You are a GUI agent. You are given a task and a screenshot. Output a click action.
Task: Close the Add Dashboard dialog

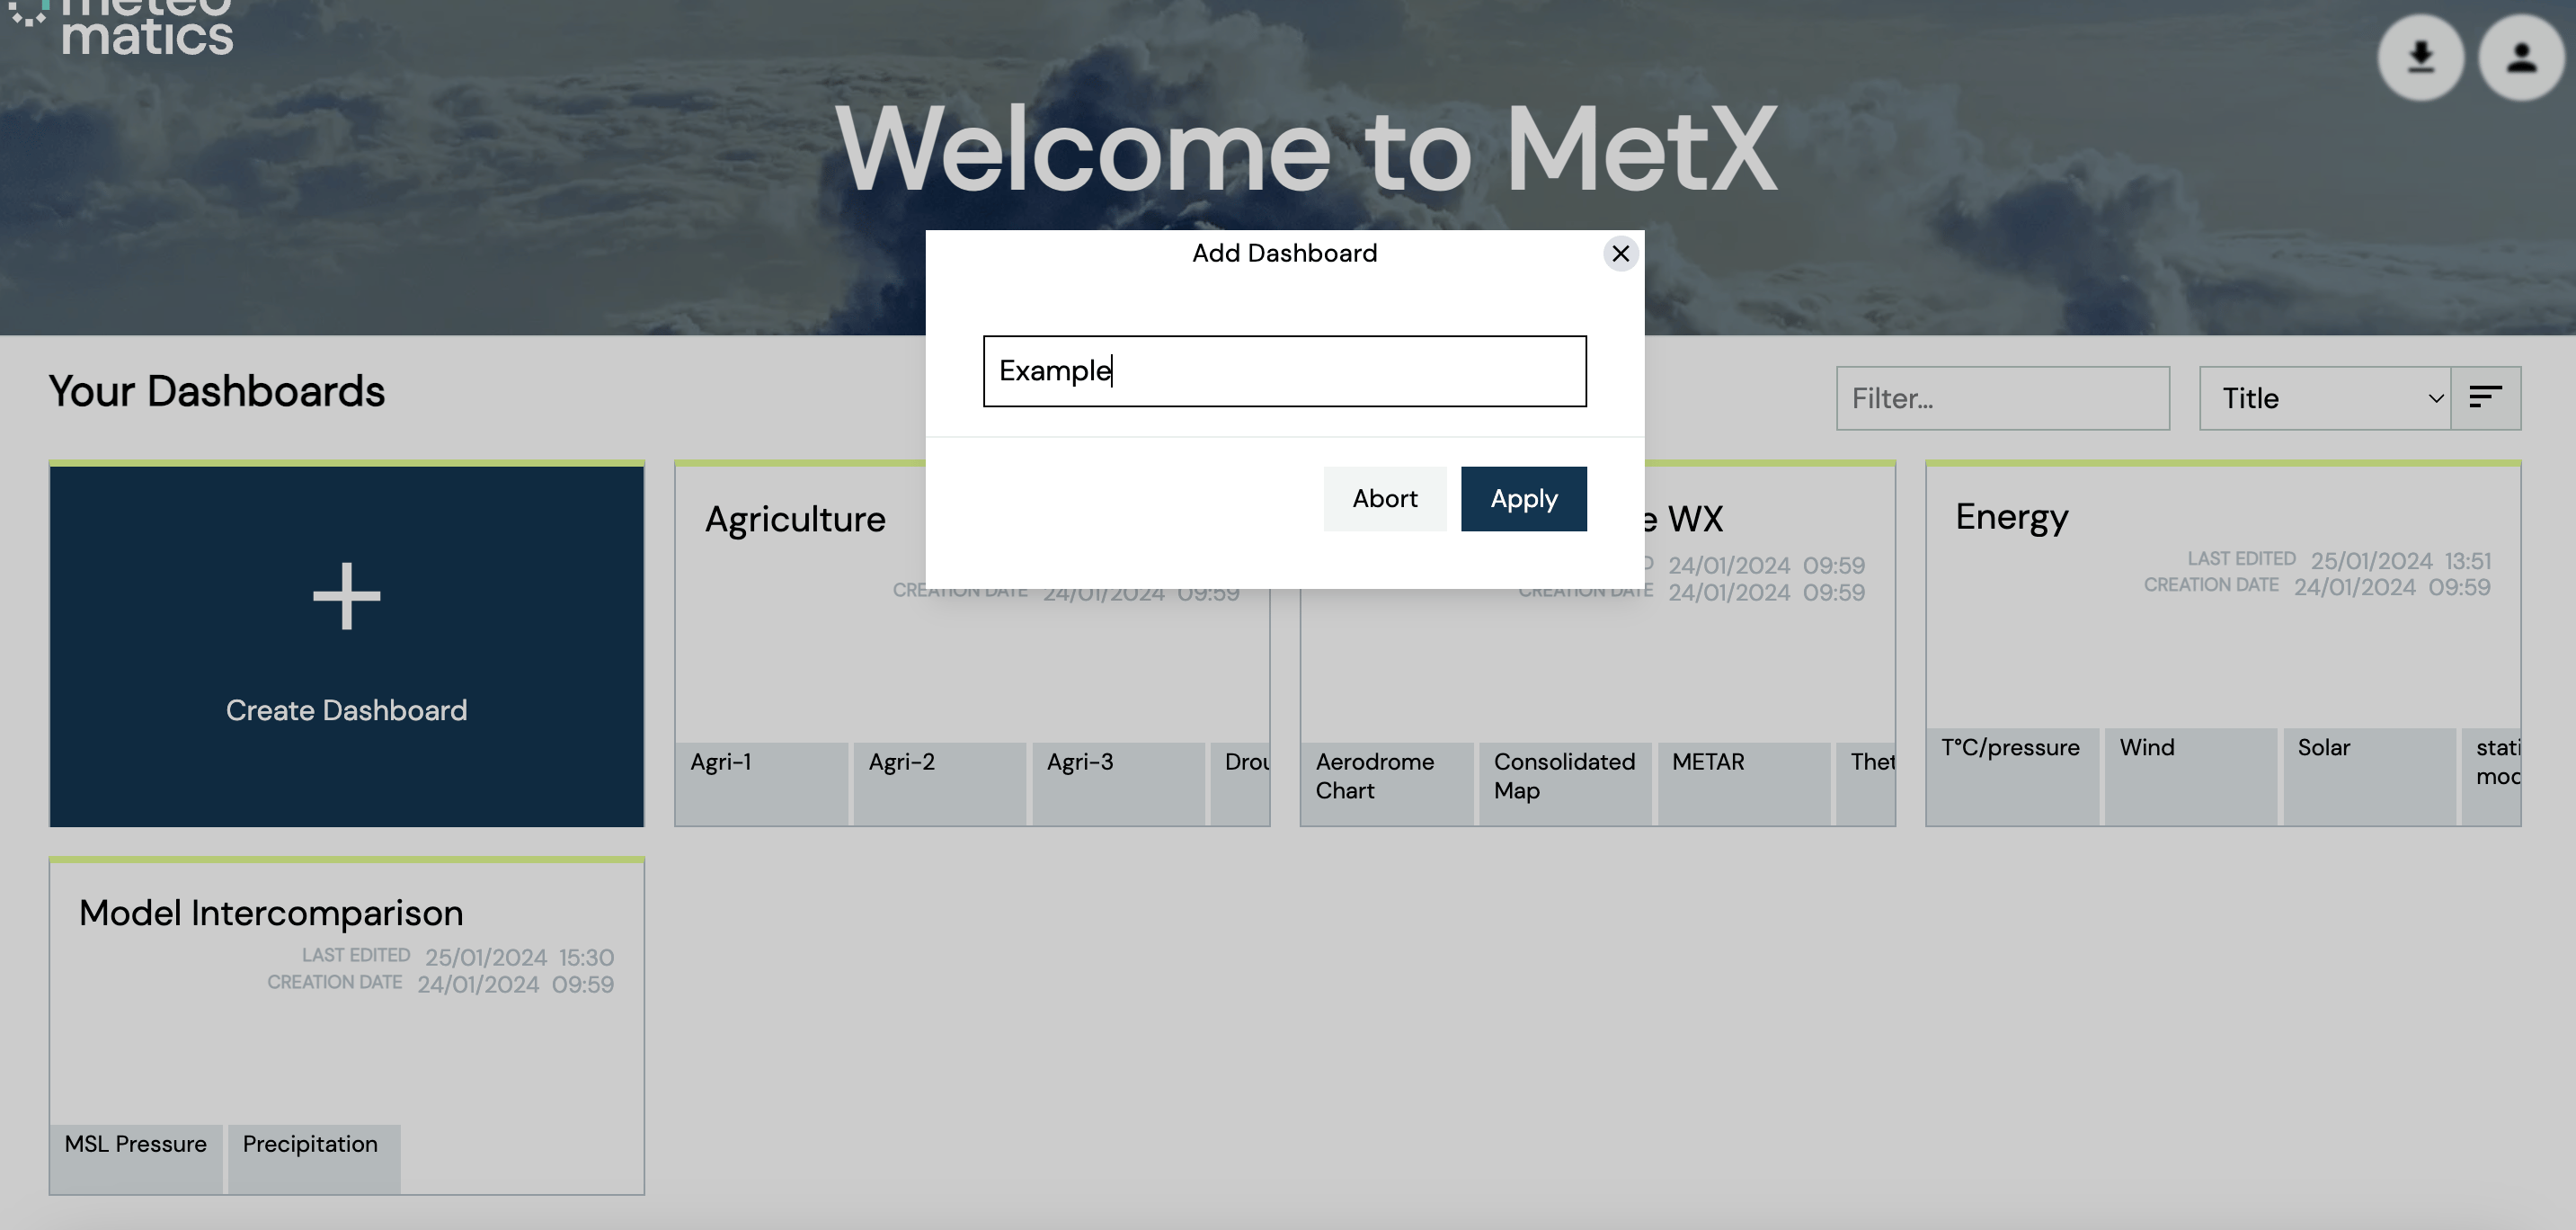point(1620,253)
